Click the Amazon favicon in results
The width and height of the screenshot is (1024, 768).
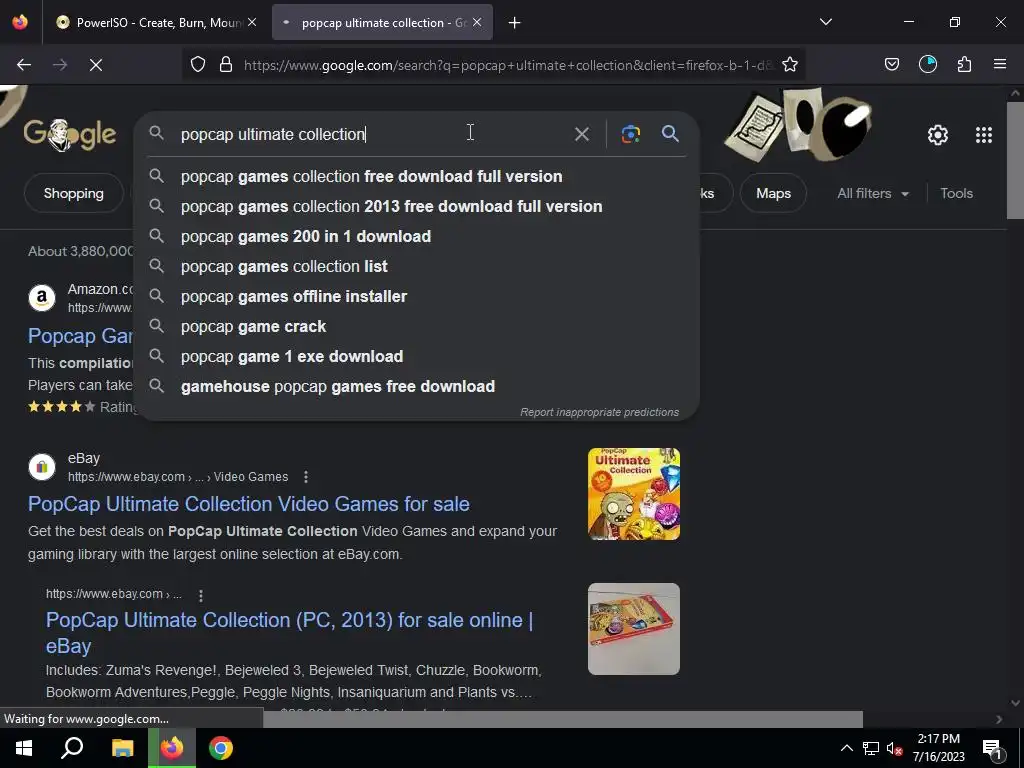pyautogui.click(x=42, y=298)
